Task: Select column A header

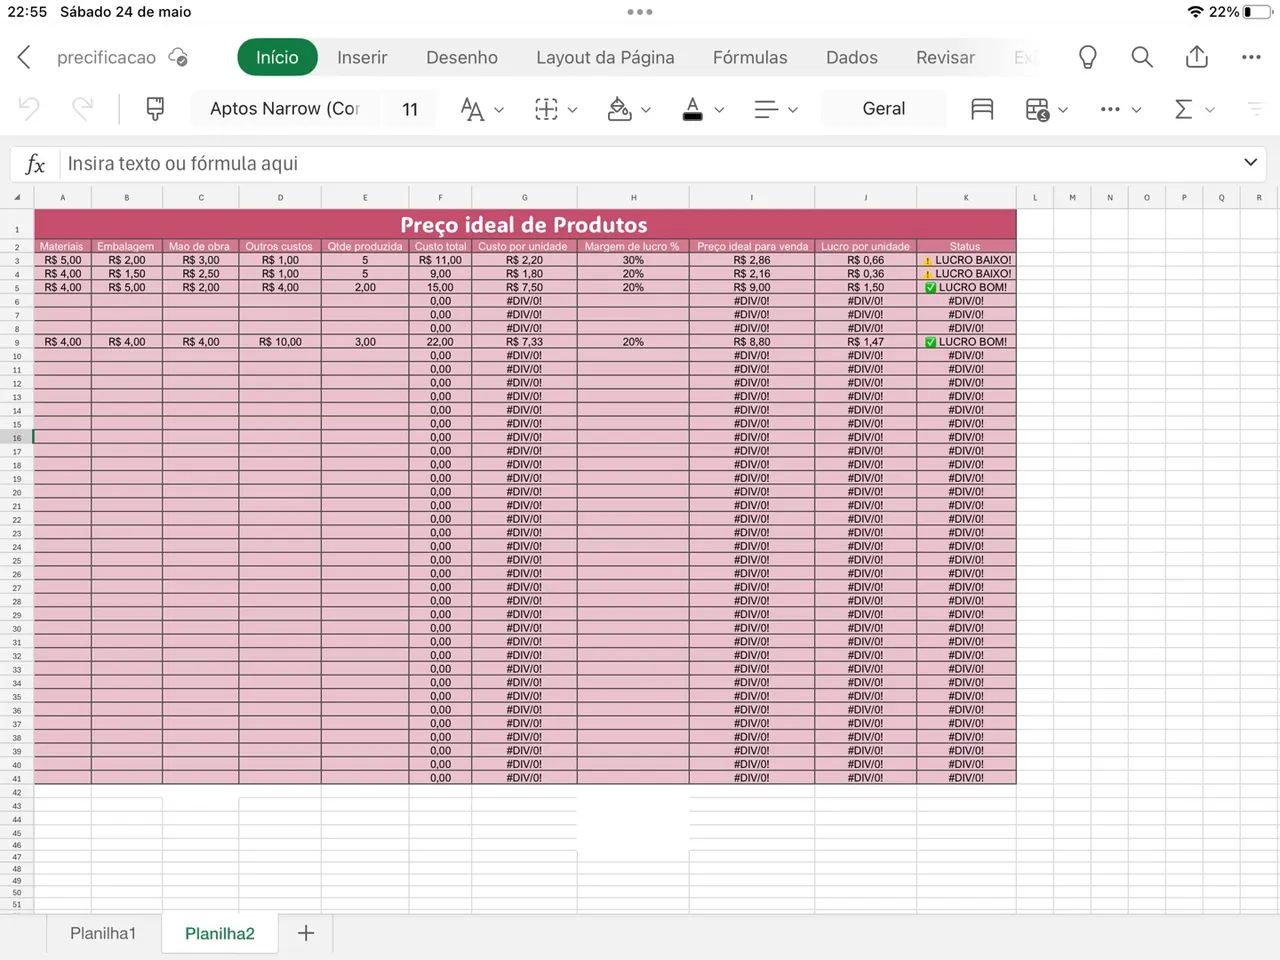Action: [63, 197]
